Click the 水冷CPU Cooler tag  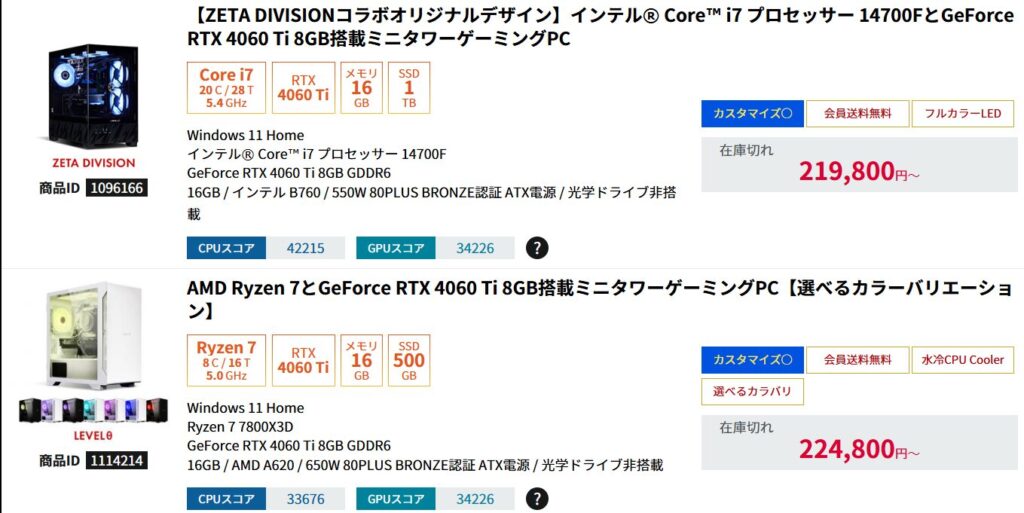click(x=962, y=360)
